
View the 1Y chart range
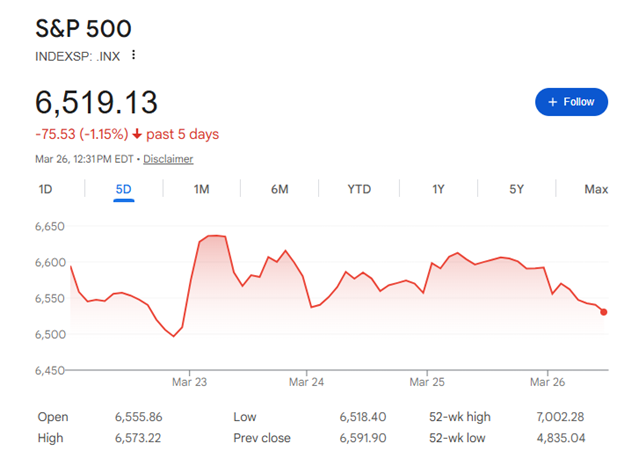click(x=438, y=189)
